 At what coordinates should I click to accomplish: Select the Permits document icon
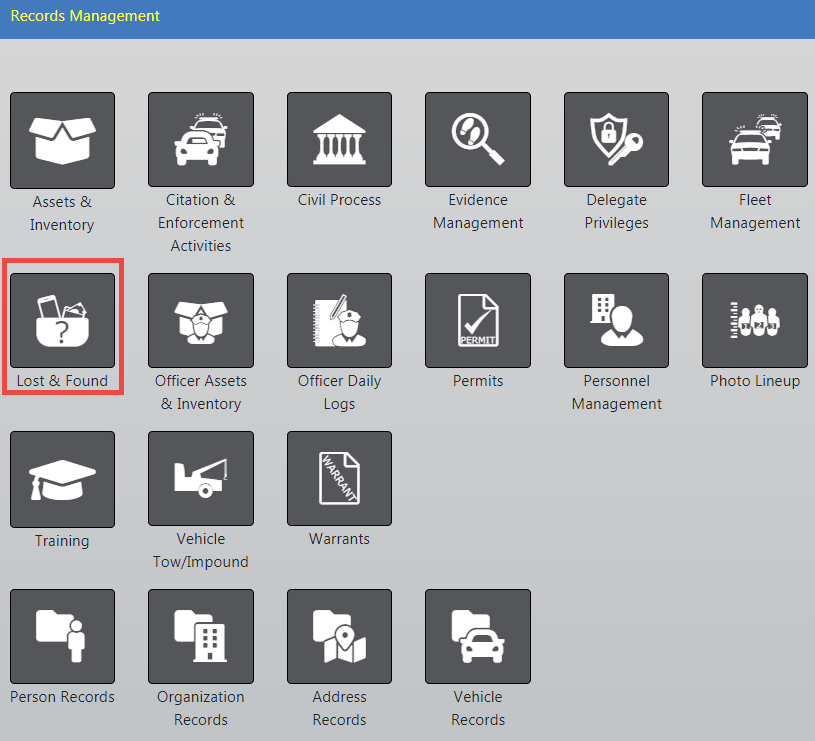(x=478, y=321)
